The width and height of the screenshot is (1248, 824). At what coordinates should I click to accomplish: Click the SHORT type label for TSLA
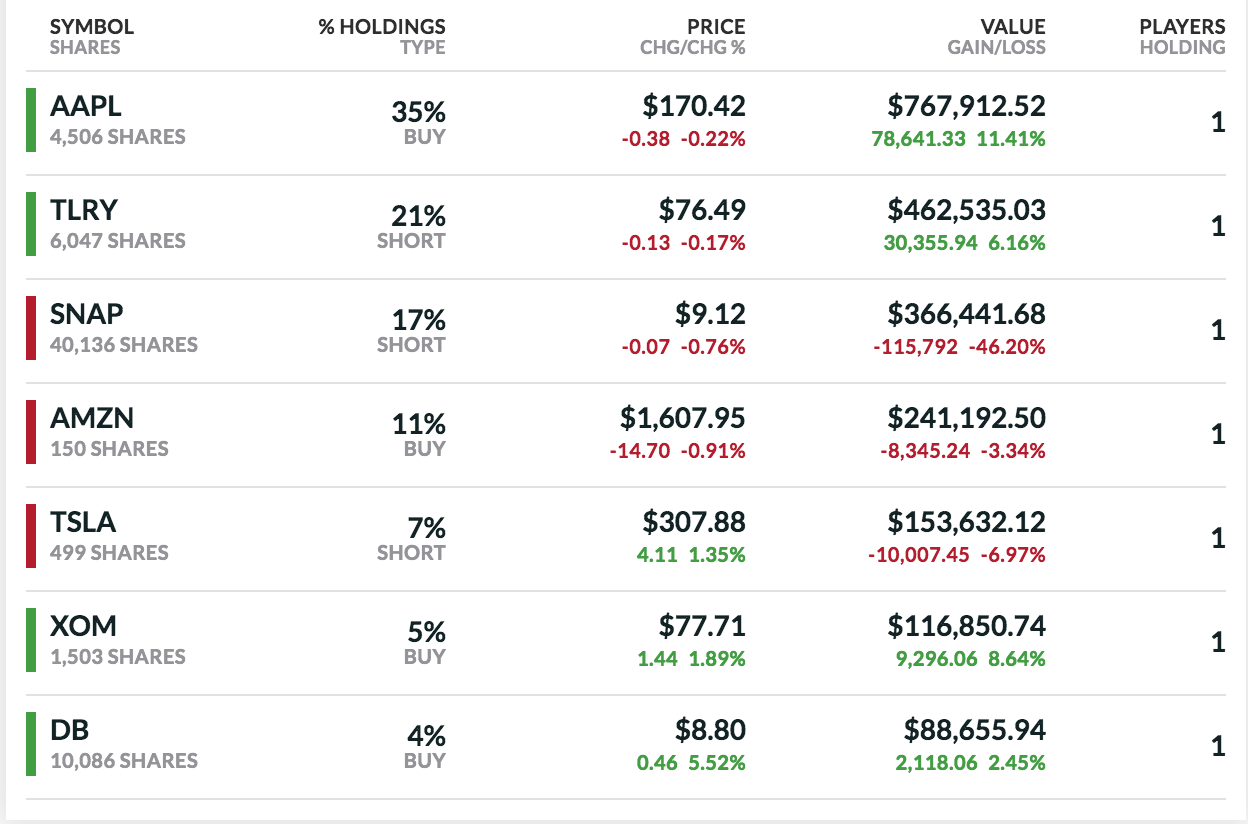tap(411, 553)
